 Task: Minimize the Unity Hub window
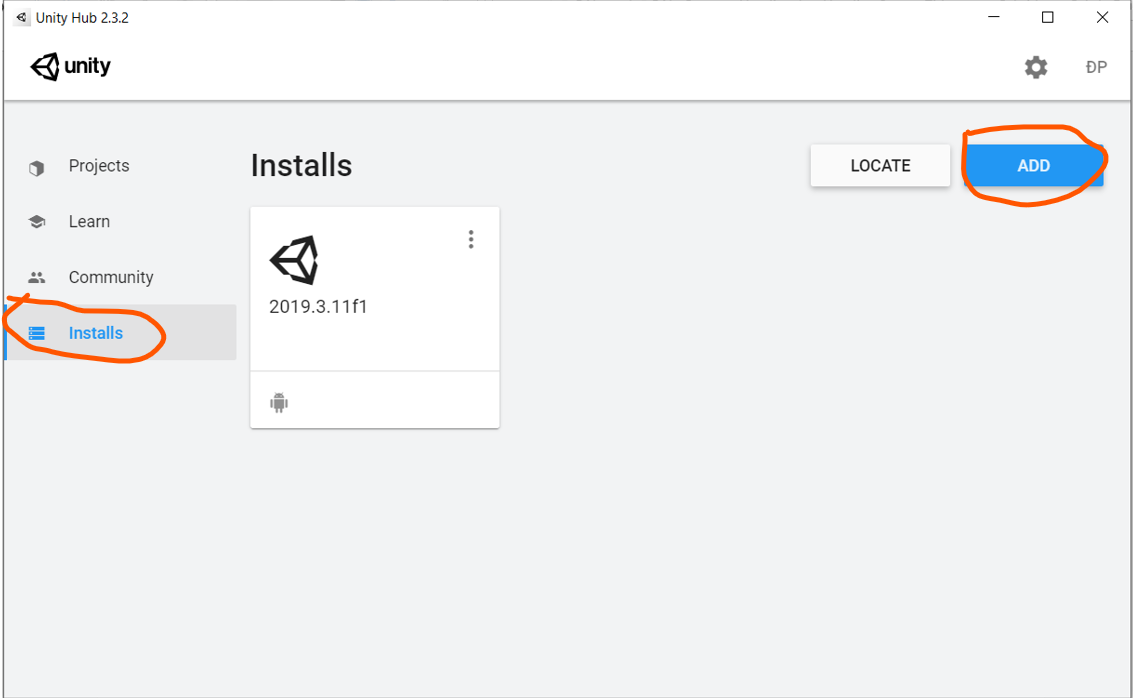tap(994, 17)
